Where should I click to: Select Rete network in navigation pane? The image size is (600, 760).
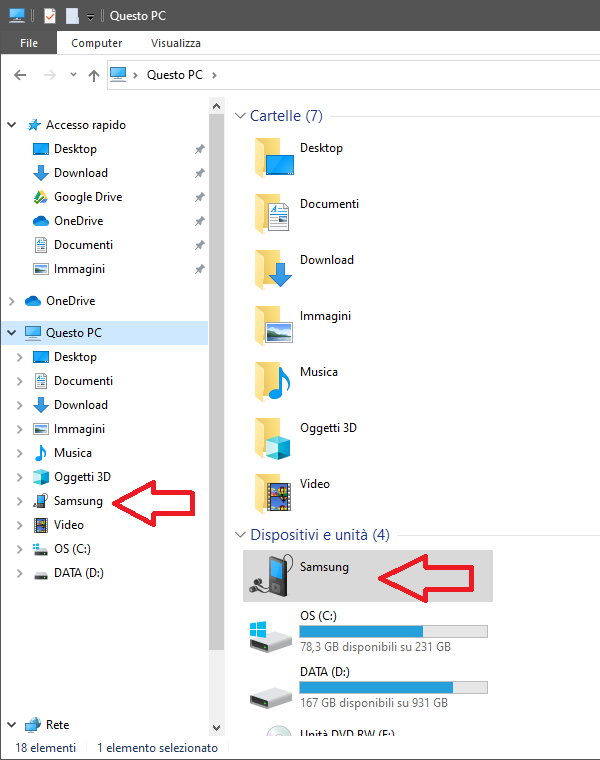(57, 725)
